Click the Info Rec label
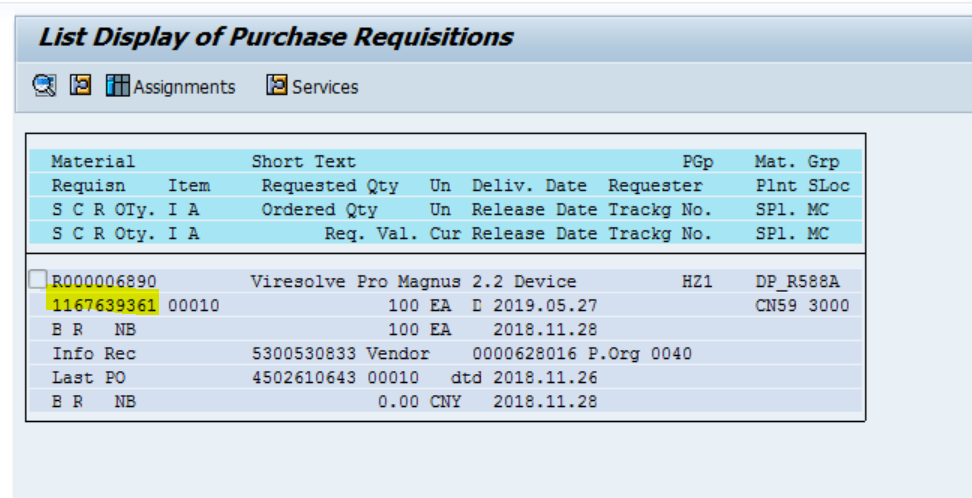972x498 pixels. pos(94,354)
